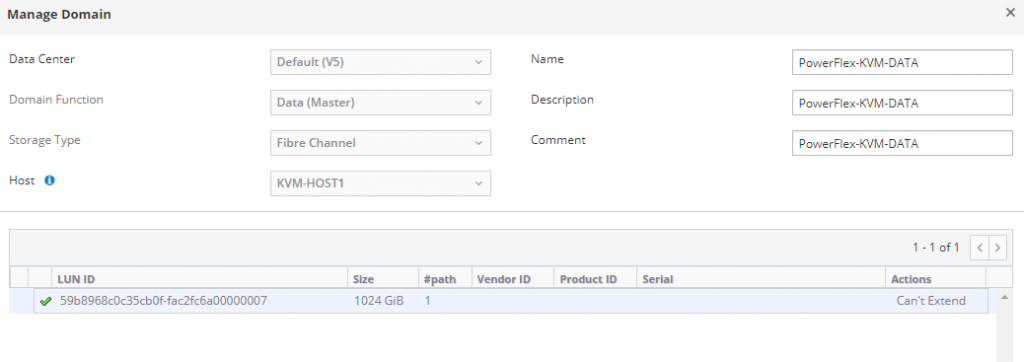This screenshot has width=1024, height=362.
Task: Go to the next LUN page
Action: coord(997,248)
